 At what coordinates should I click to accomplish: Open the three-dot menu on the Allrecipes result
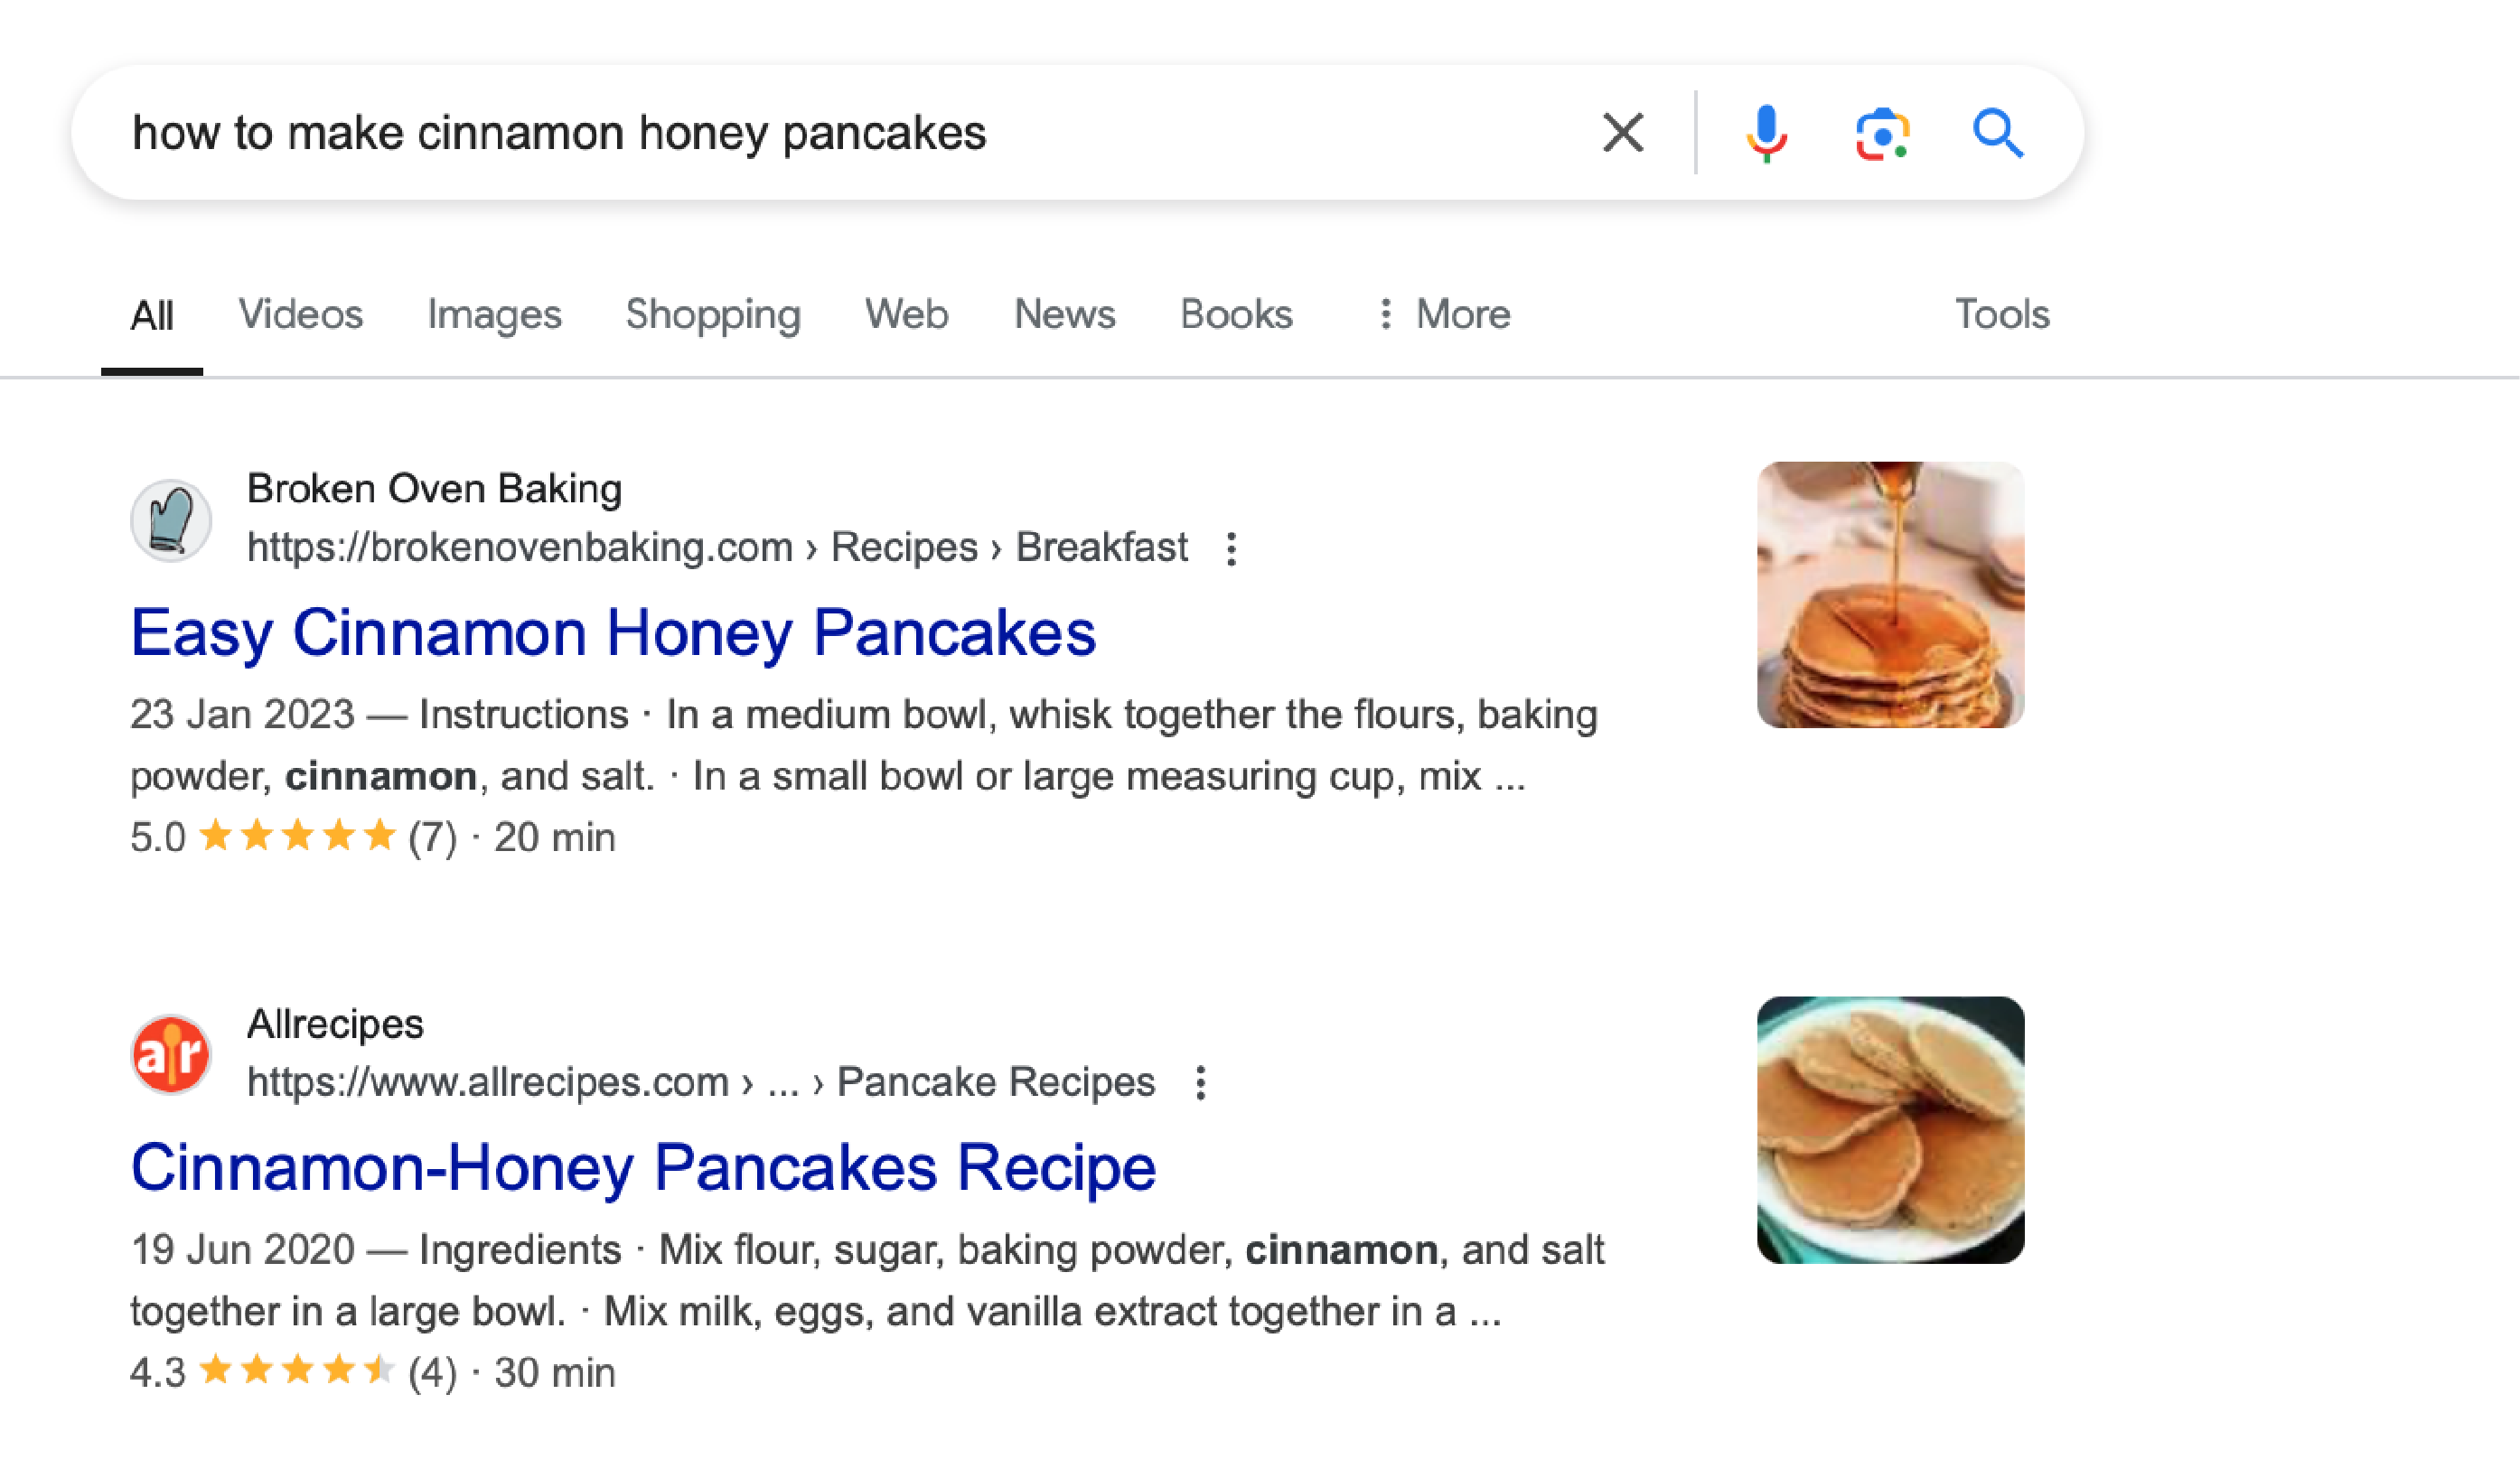click(x=1199, y=1081)
